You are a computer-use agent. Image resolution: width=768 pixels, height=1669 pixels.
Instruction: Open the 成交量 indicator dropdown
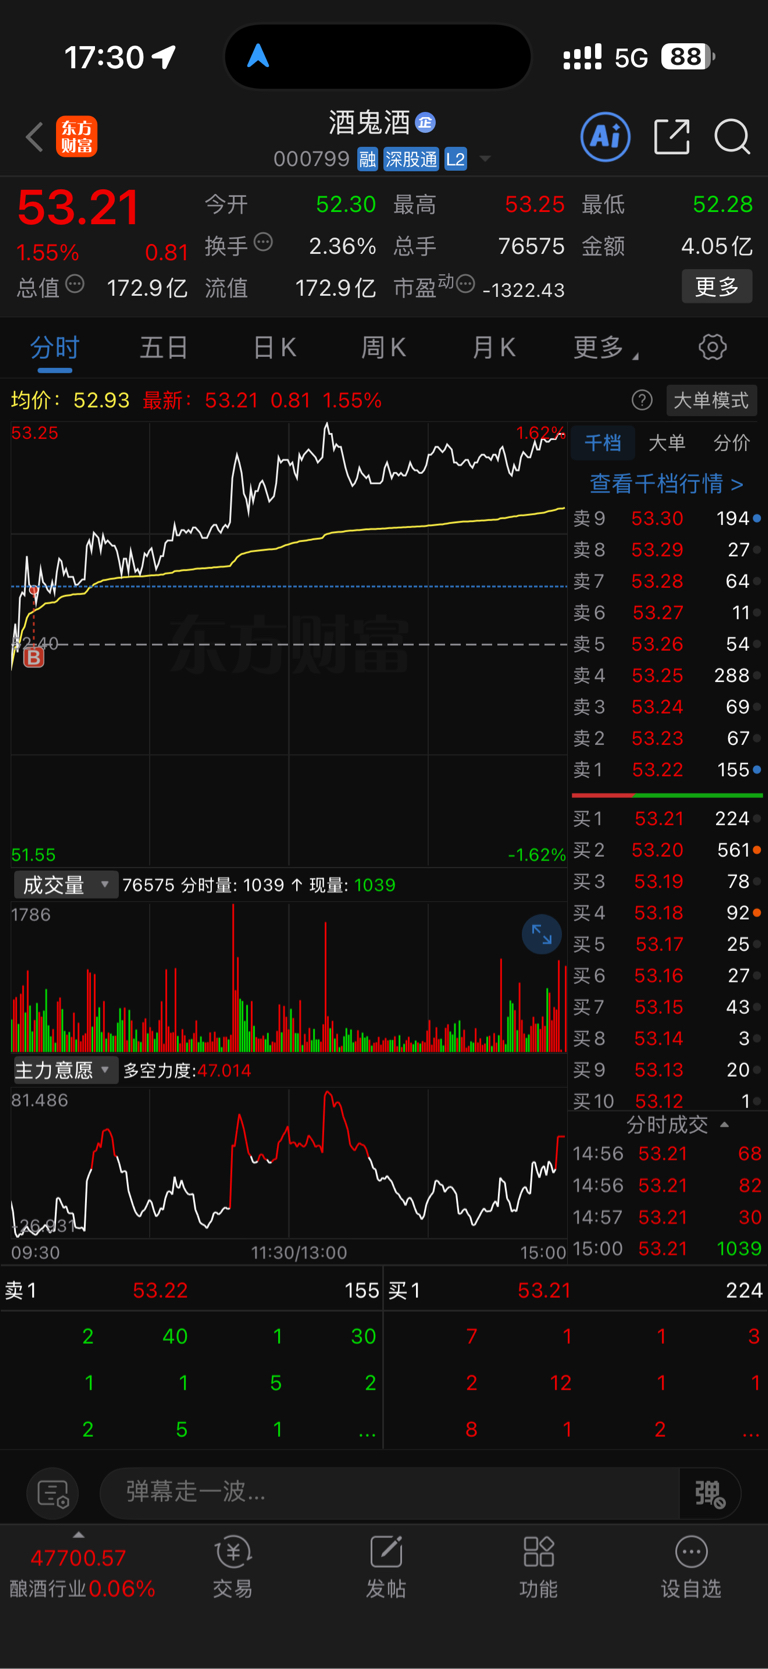click(x=66, y=885)
